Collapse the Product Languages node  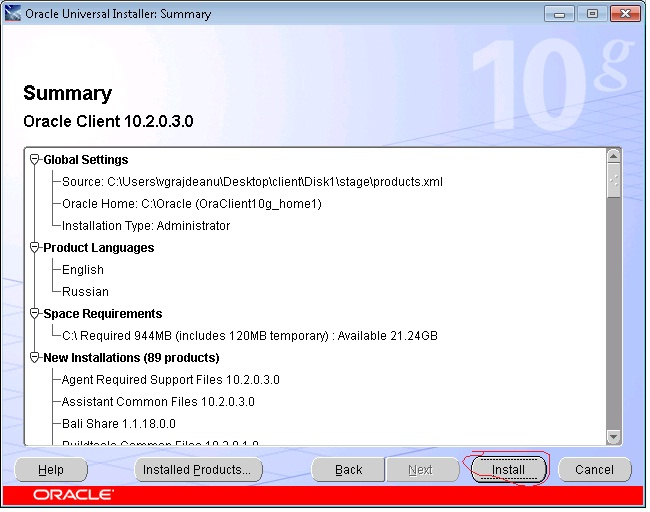35,248
